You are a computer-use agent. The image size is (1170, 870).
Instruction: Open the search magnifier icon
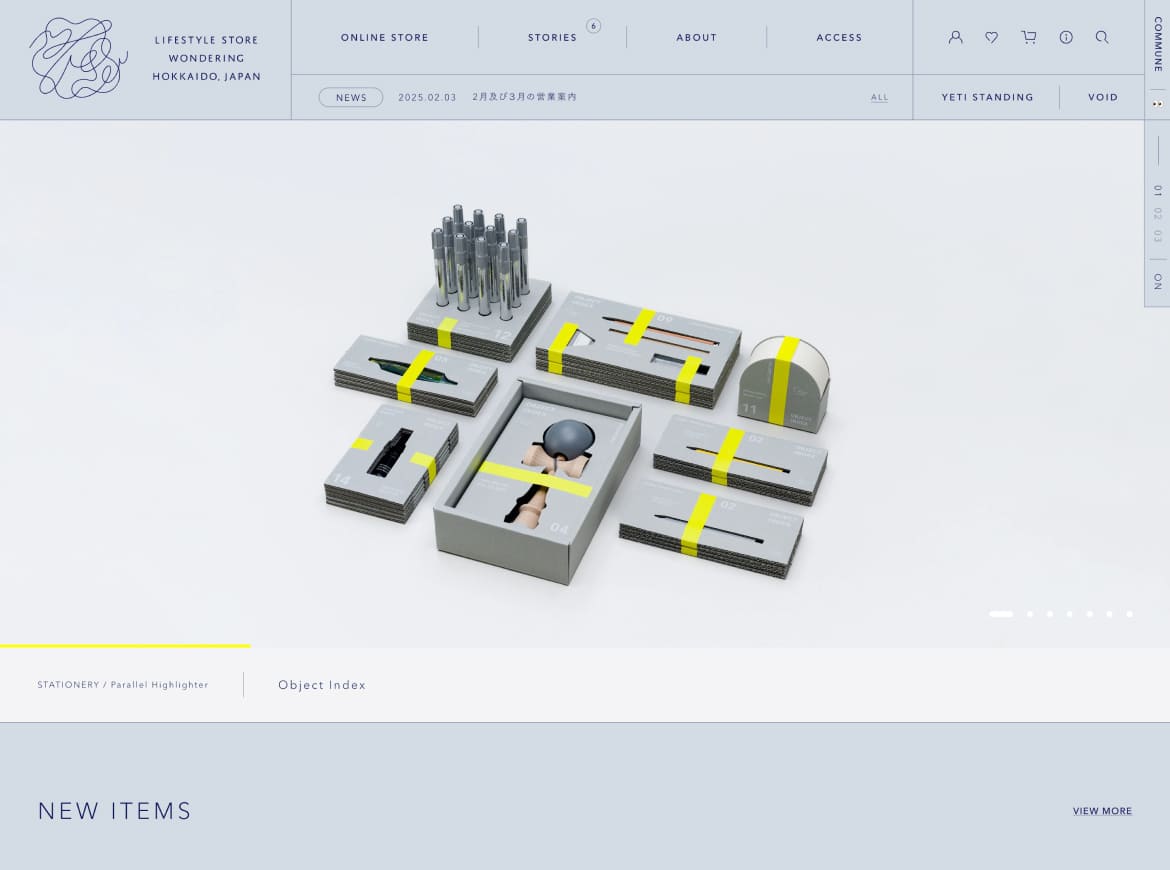(1102, 37)
